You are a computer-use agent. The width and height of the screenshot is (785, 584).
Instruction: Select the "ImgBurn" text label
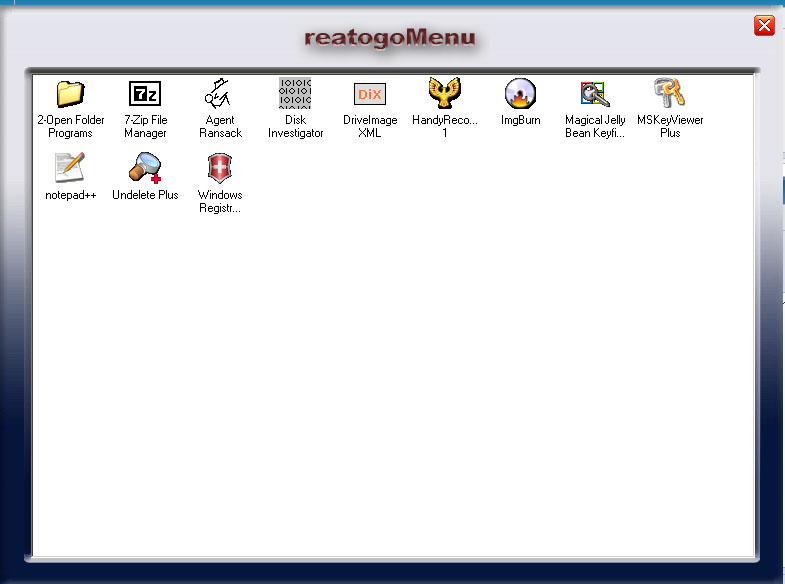click(x=520, y=120)
